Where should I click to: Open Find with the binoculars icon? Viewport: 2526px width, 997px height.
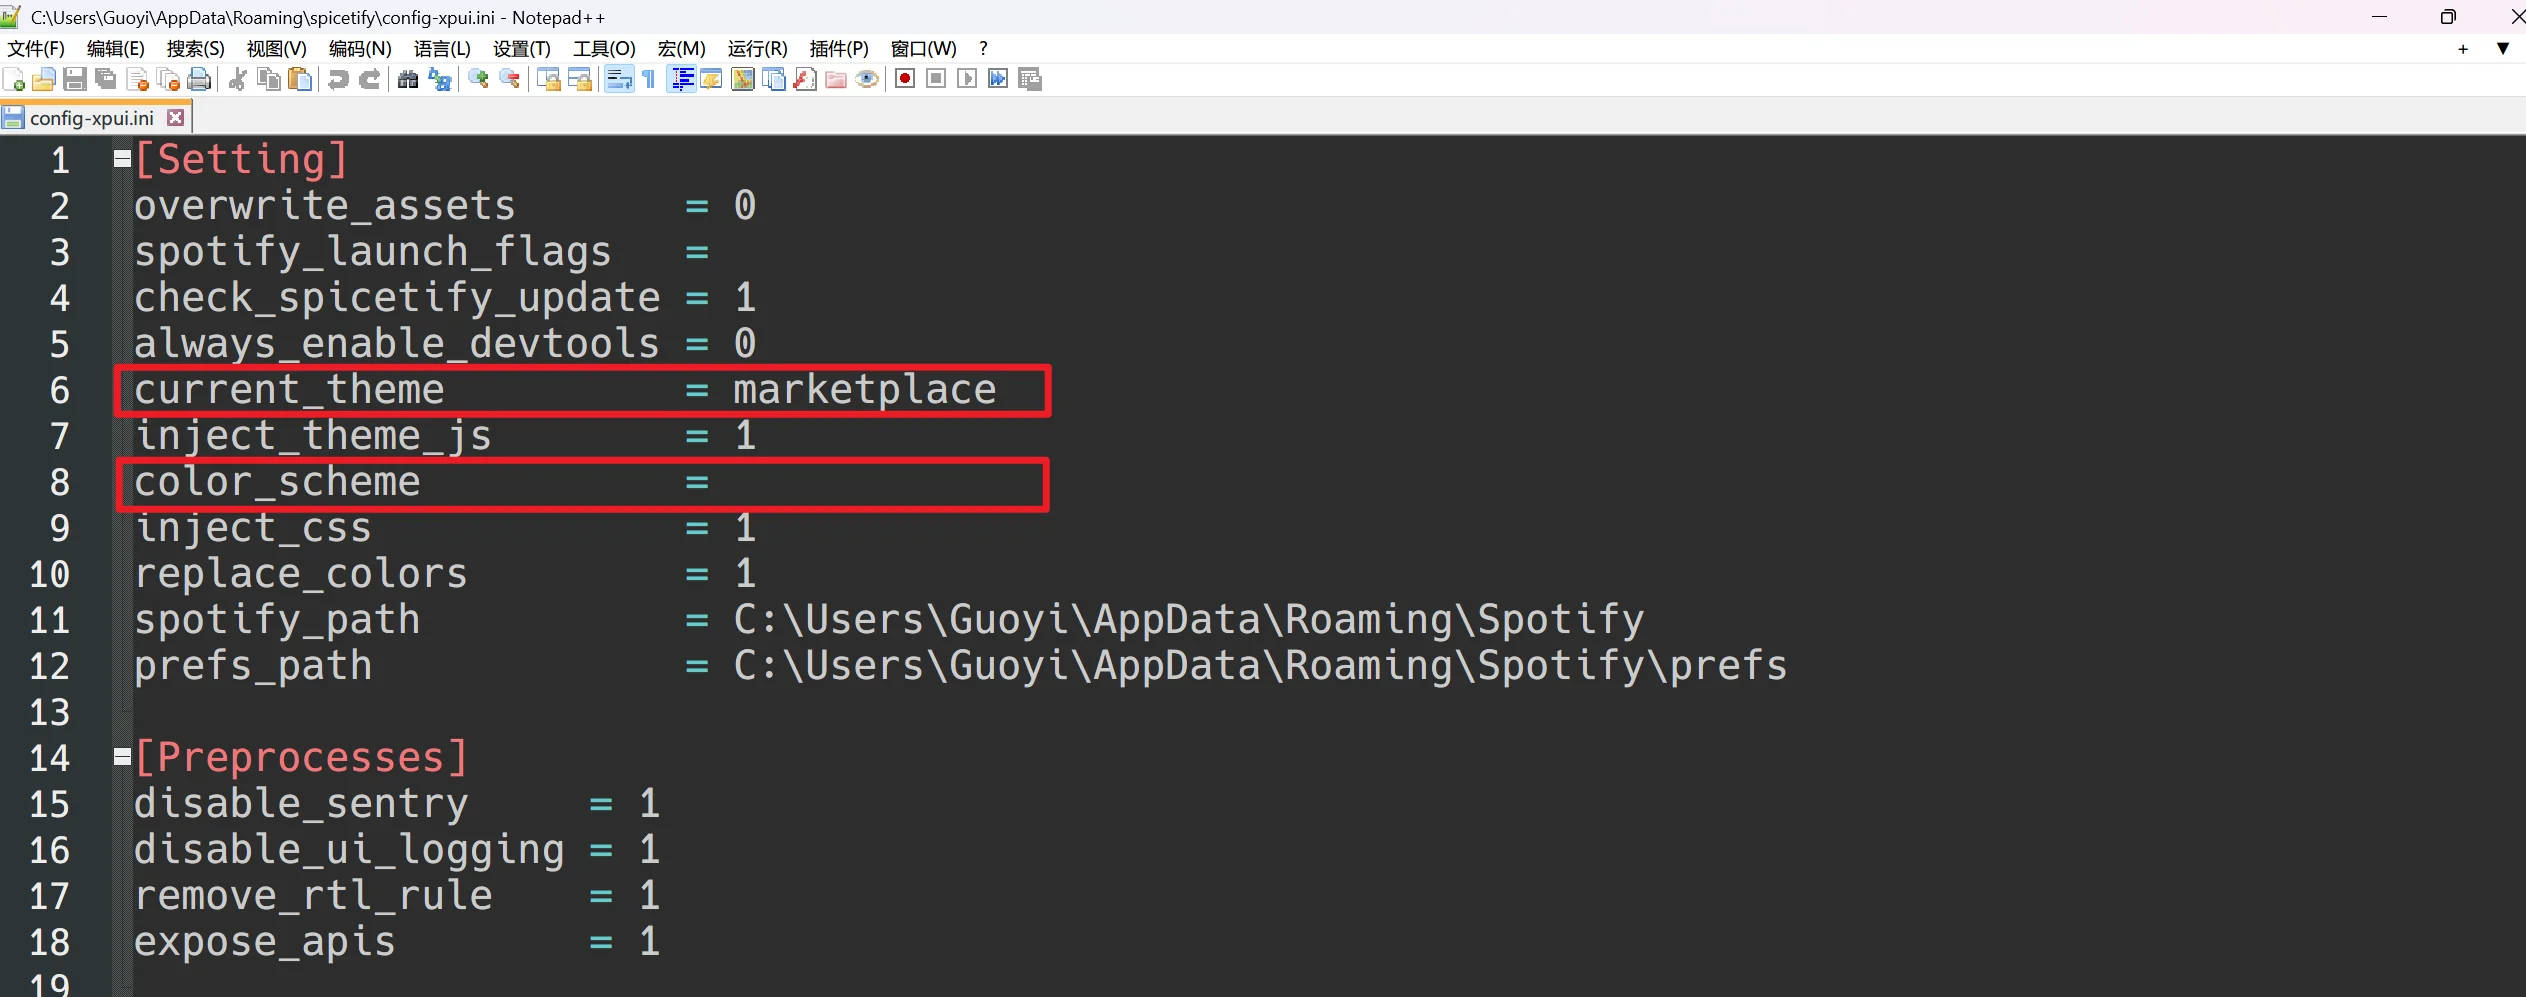[408, 79]
